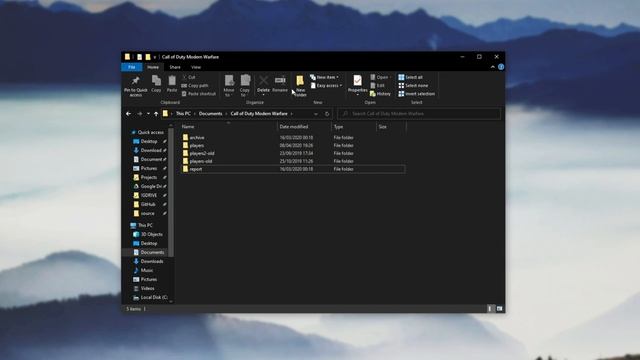Open Videos in navigation pane
Viewport: 640px width, 360px height.
coord(144,288)
